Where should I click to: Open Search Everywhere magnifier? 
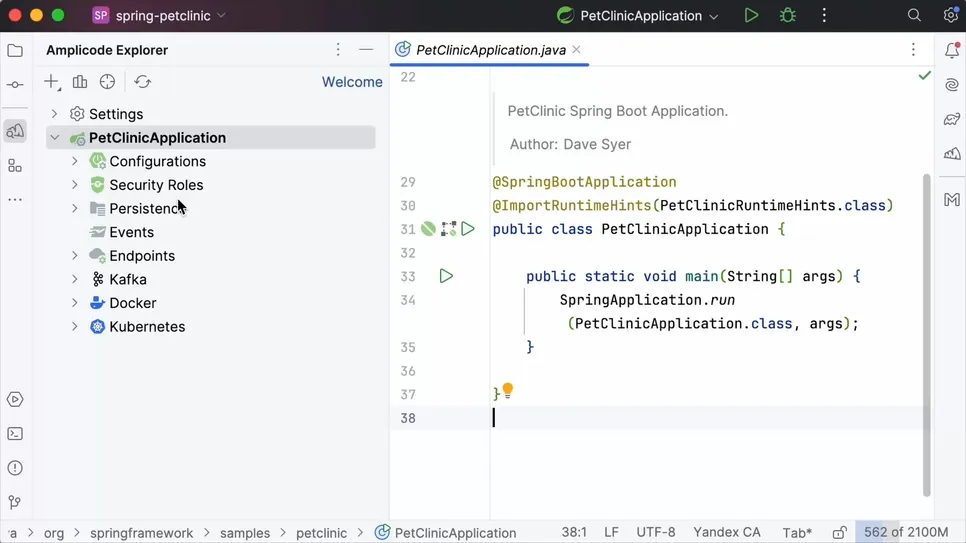(914, 15)
